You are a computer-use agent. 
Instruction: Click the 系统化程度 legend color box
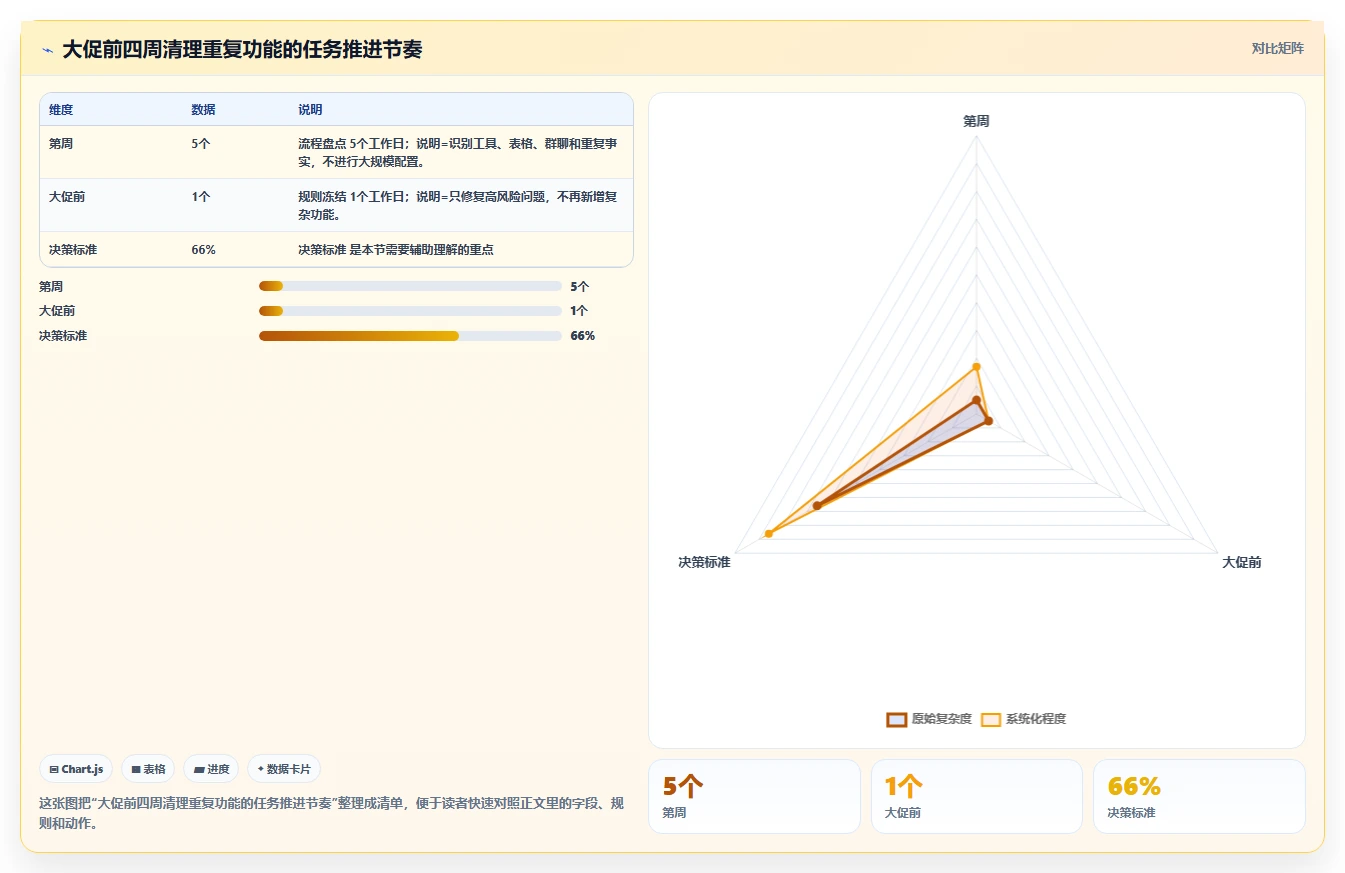(990, 719)
